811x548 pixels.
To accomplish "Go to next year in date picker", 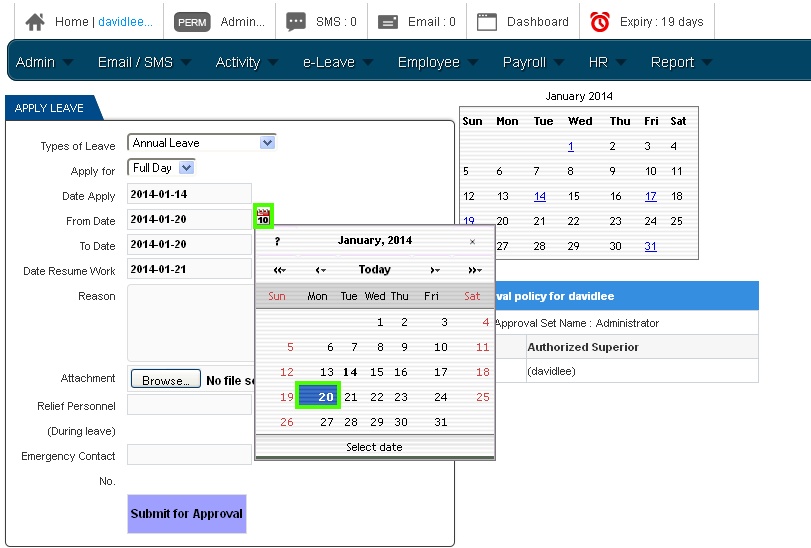I will pyautogui.click(x=475, y=270).
